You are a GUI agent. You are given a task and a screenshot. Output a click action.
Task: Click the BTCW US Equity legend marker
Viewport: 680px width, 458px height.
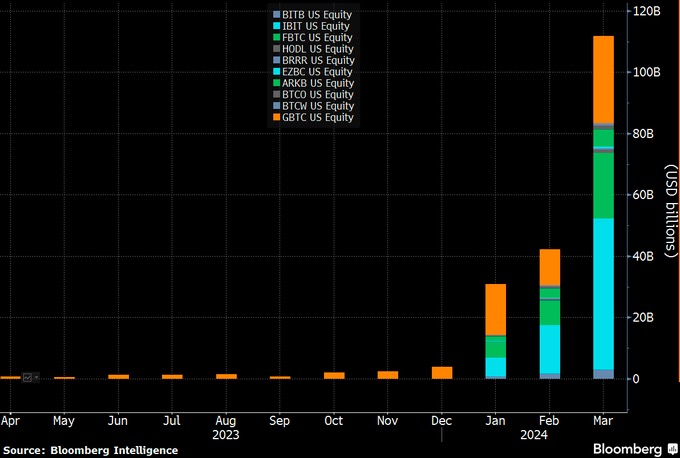pos(276,106)
